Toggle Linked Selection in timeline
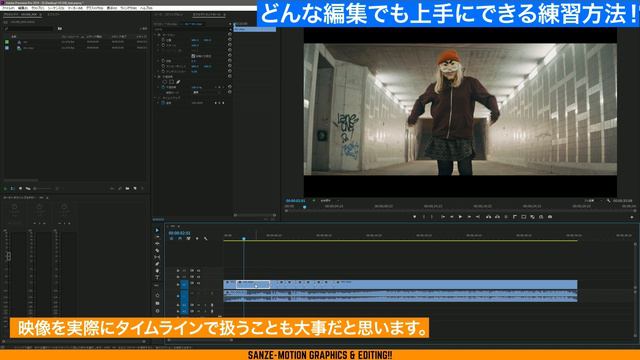Screen dimensions: 640x360 point(188,238)
